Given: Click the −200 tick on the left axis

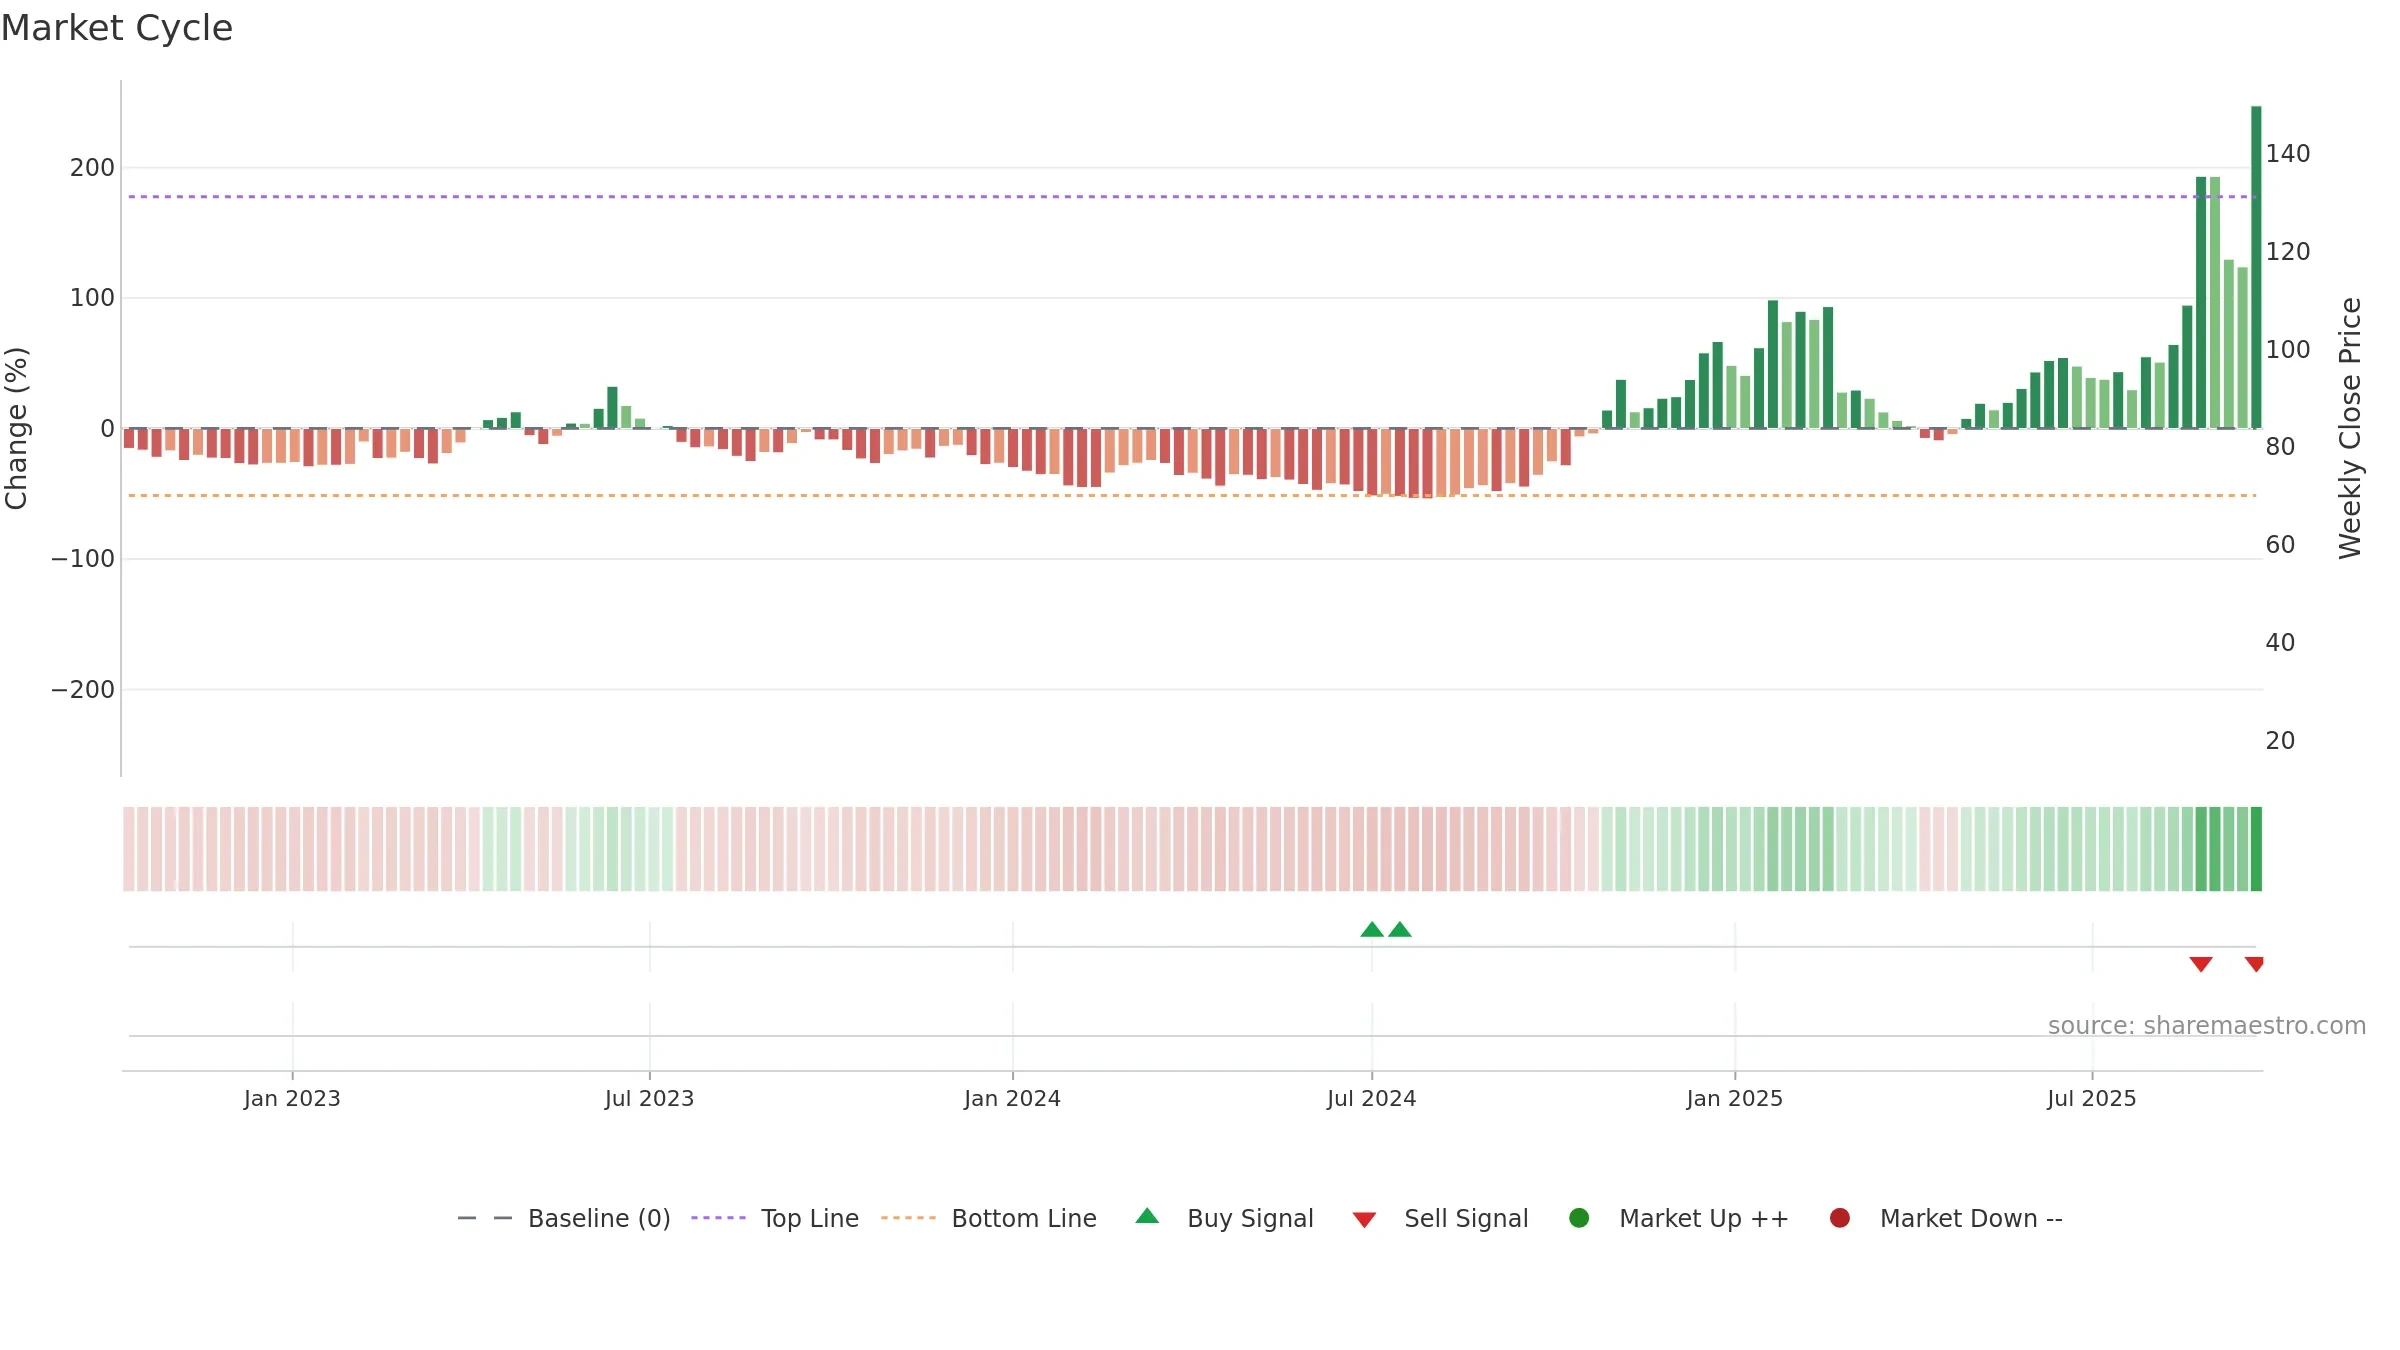Looking at the screenshot, I should 83,689.
